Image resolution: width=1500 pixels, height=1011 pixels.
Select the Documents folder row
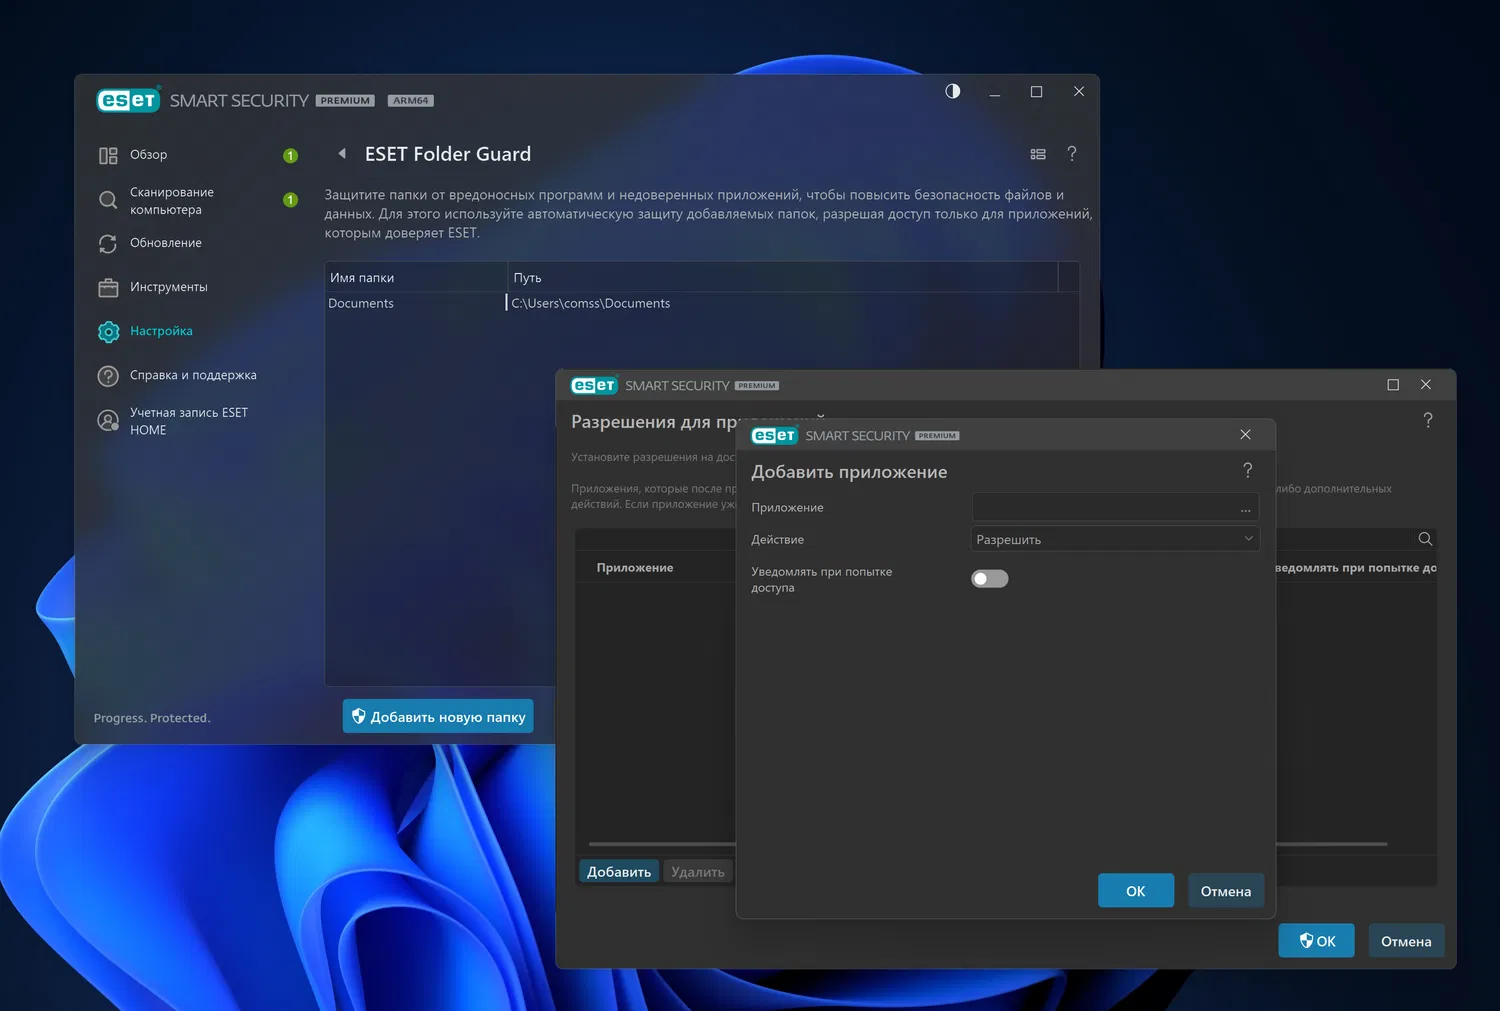[702, 303]
